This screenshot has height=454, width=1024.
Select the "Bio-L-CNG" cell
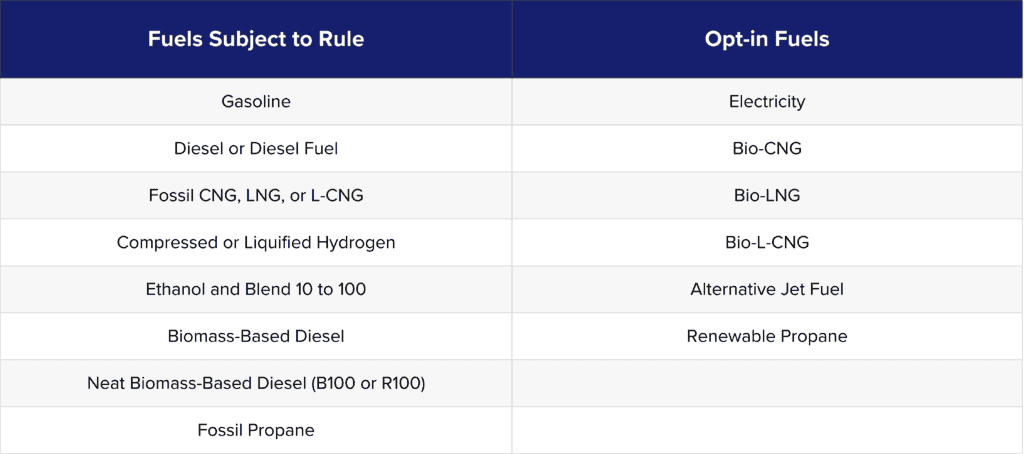point(767,243)
